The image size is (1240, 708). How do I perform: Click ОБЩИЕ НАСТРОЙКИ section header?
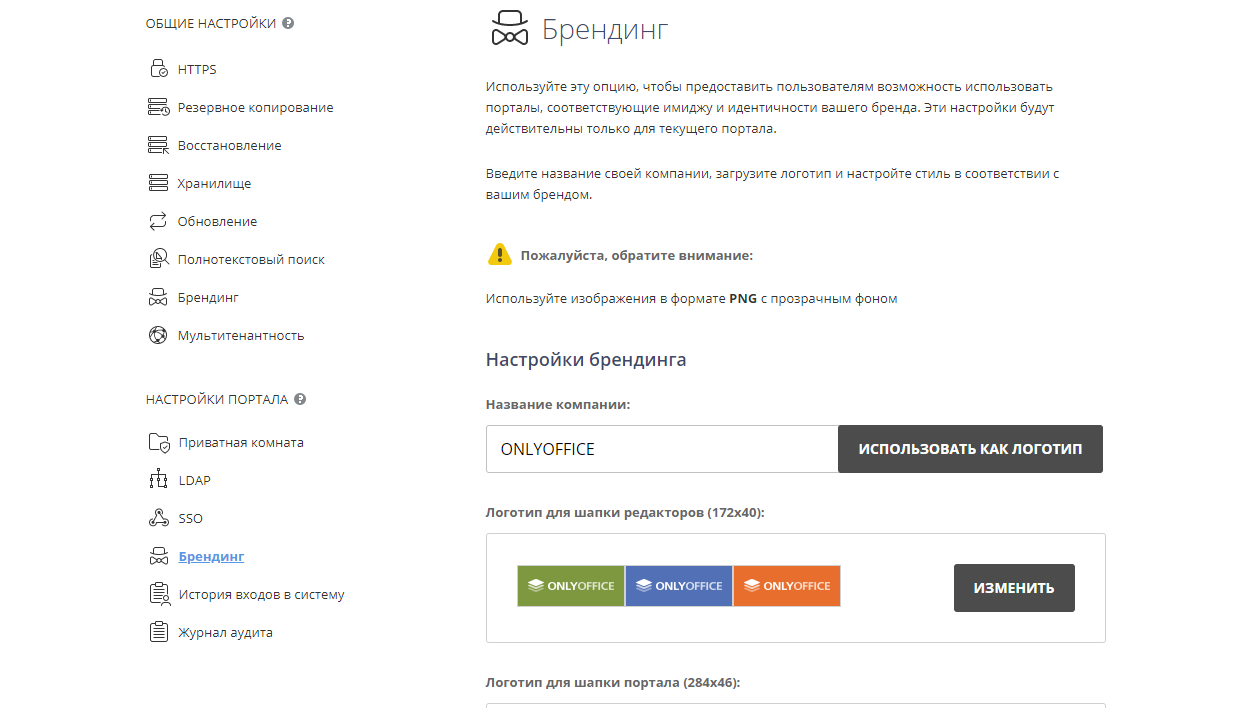(x=211, y=23)
